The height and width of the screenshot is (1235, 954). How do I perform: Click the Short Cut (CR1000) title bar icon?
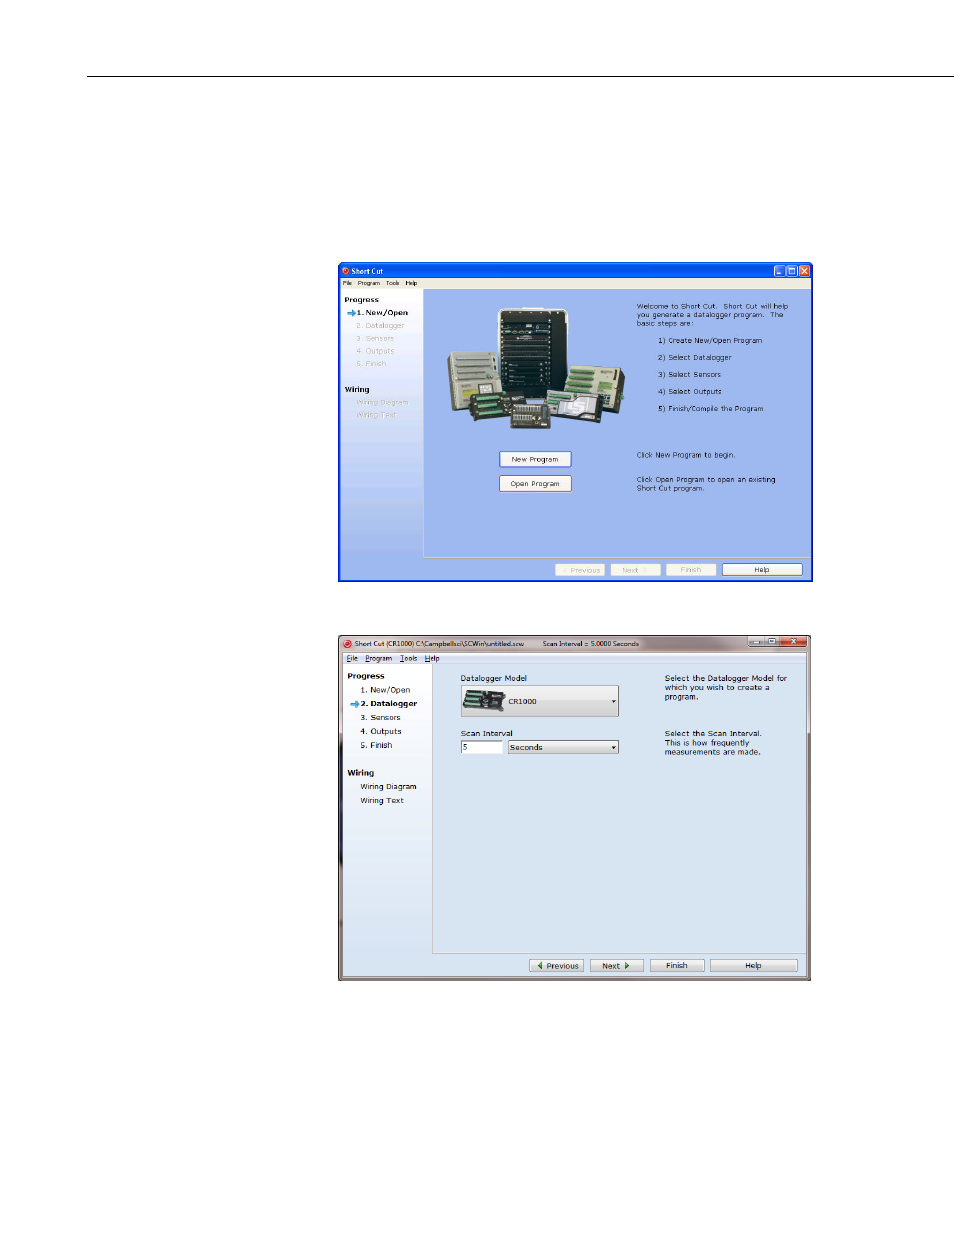(348, 644)
